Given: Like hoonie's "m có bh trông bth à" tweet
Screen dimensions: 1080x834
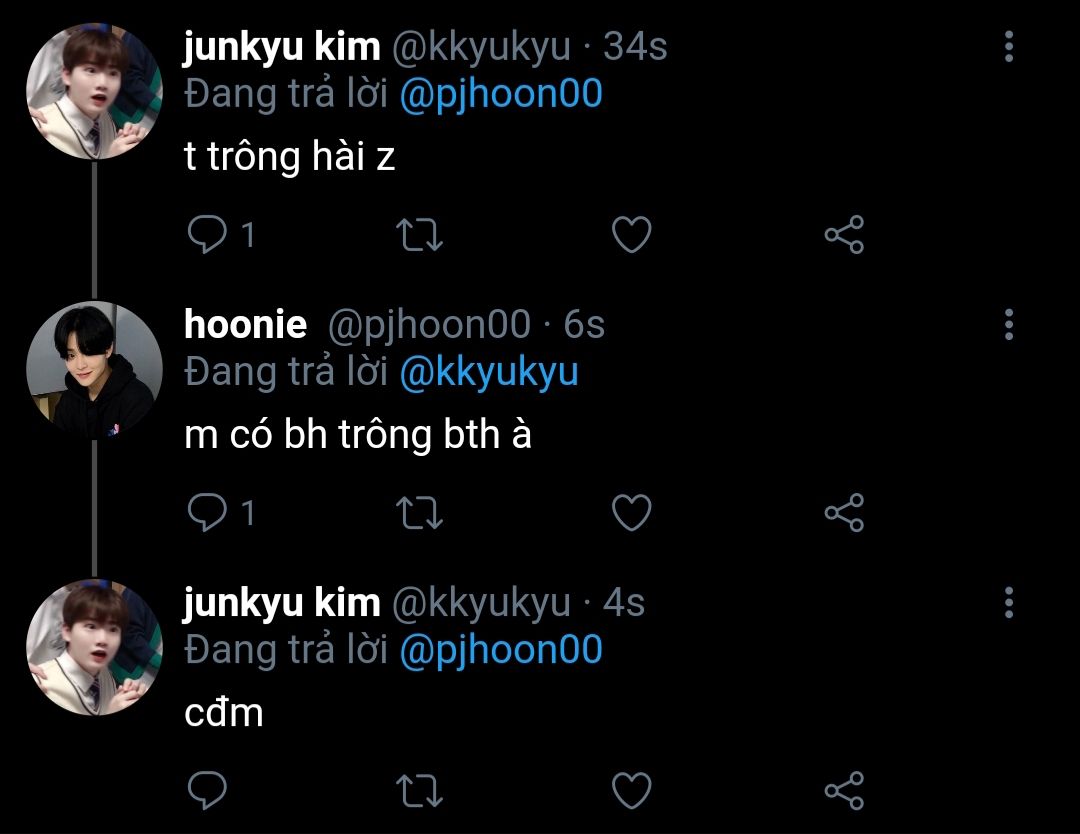Looking at the screenshot, I should 632,512.
